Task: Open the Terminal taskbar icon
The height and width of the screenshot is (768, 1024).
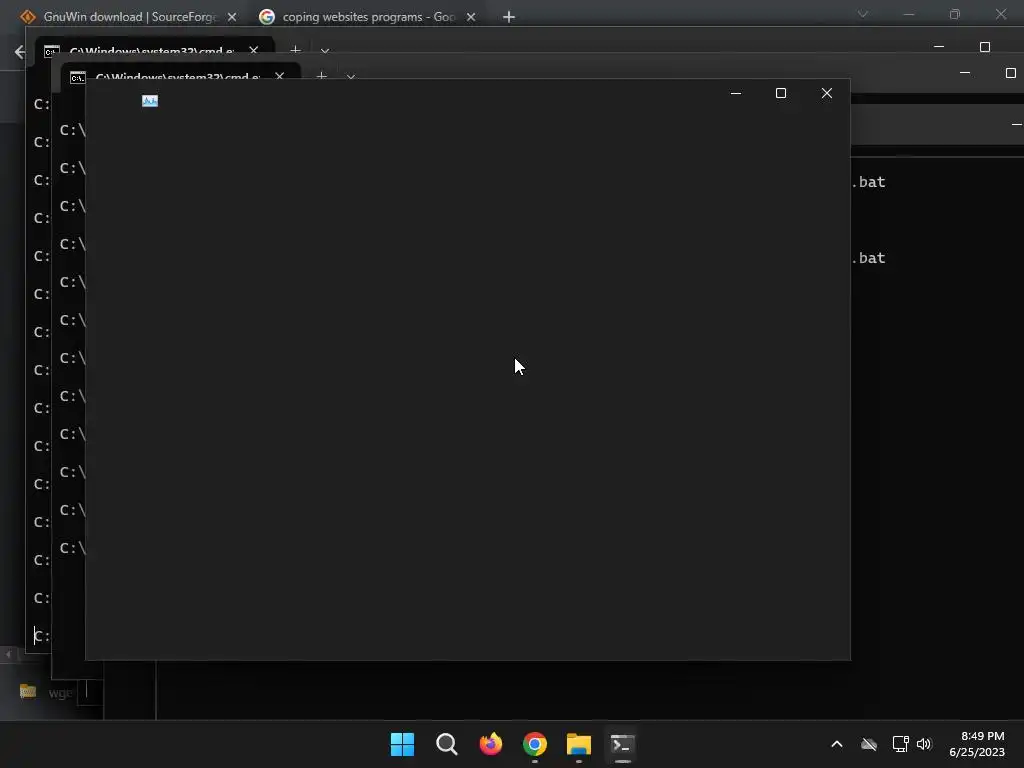Action: (622, 744)
